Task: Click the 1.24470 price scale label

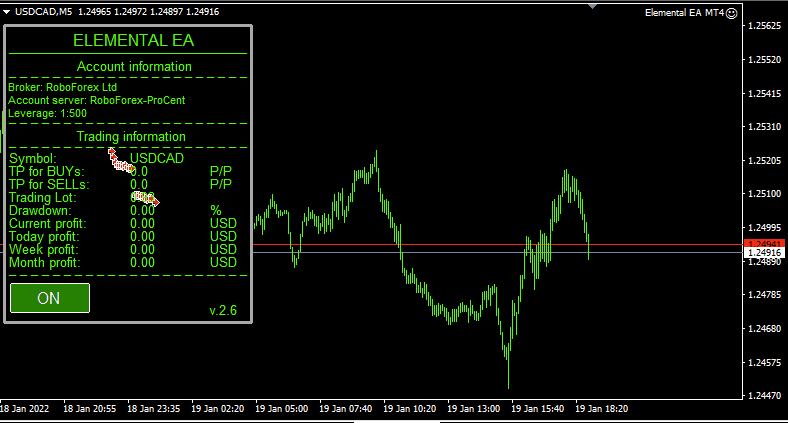Action: (x=764, y=396)
